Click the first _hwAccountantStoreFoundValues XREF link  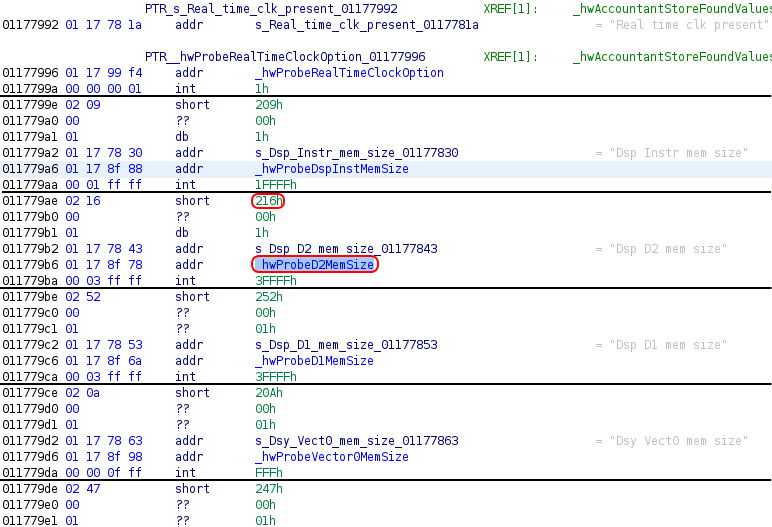(672, 8)
